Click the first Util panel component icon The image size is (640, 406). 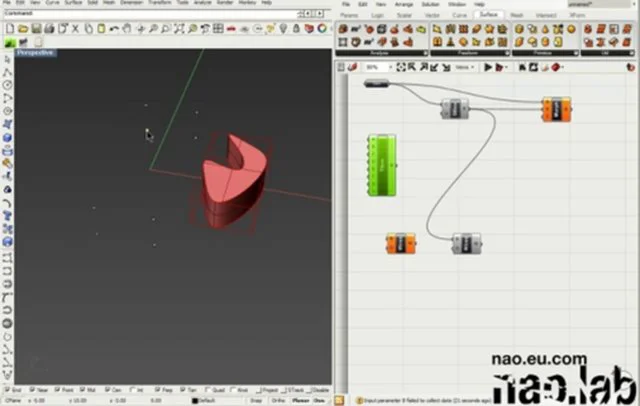coord(588,29)
